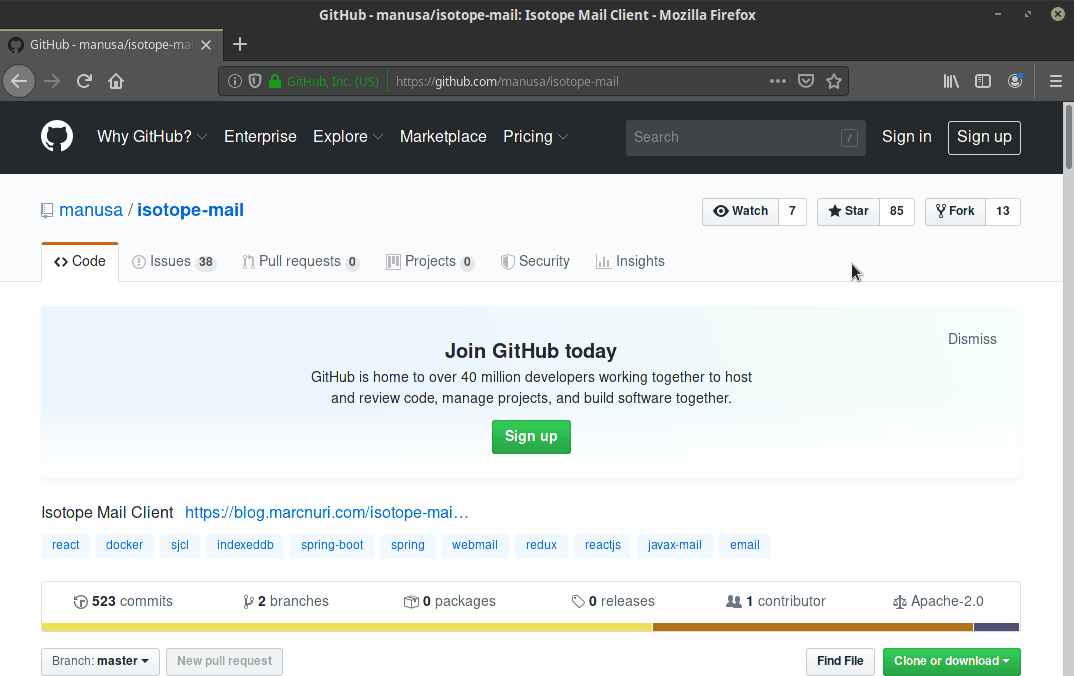Open the Security tab
1074x676 pixels.
coord(535,262)
